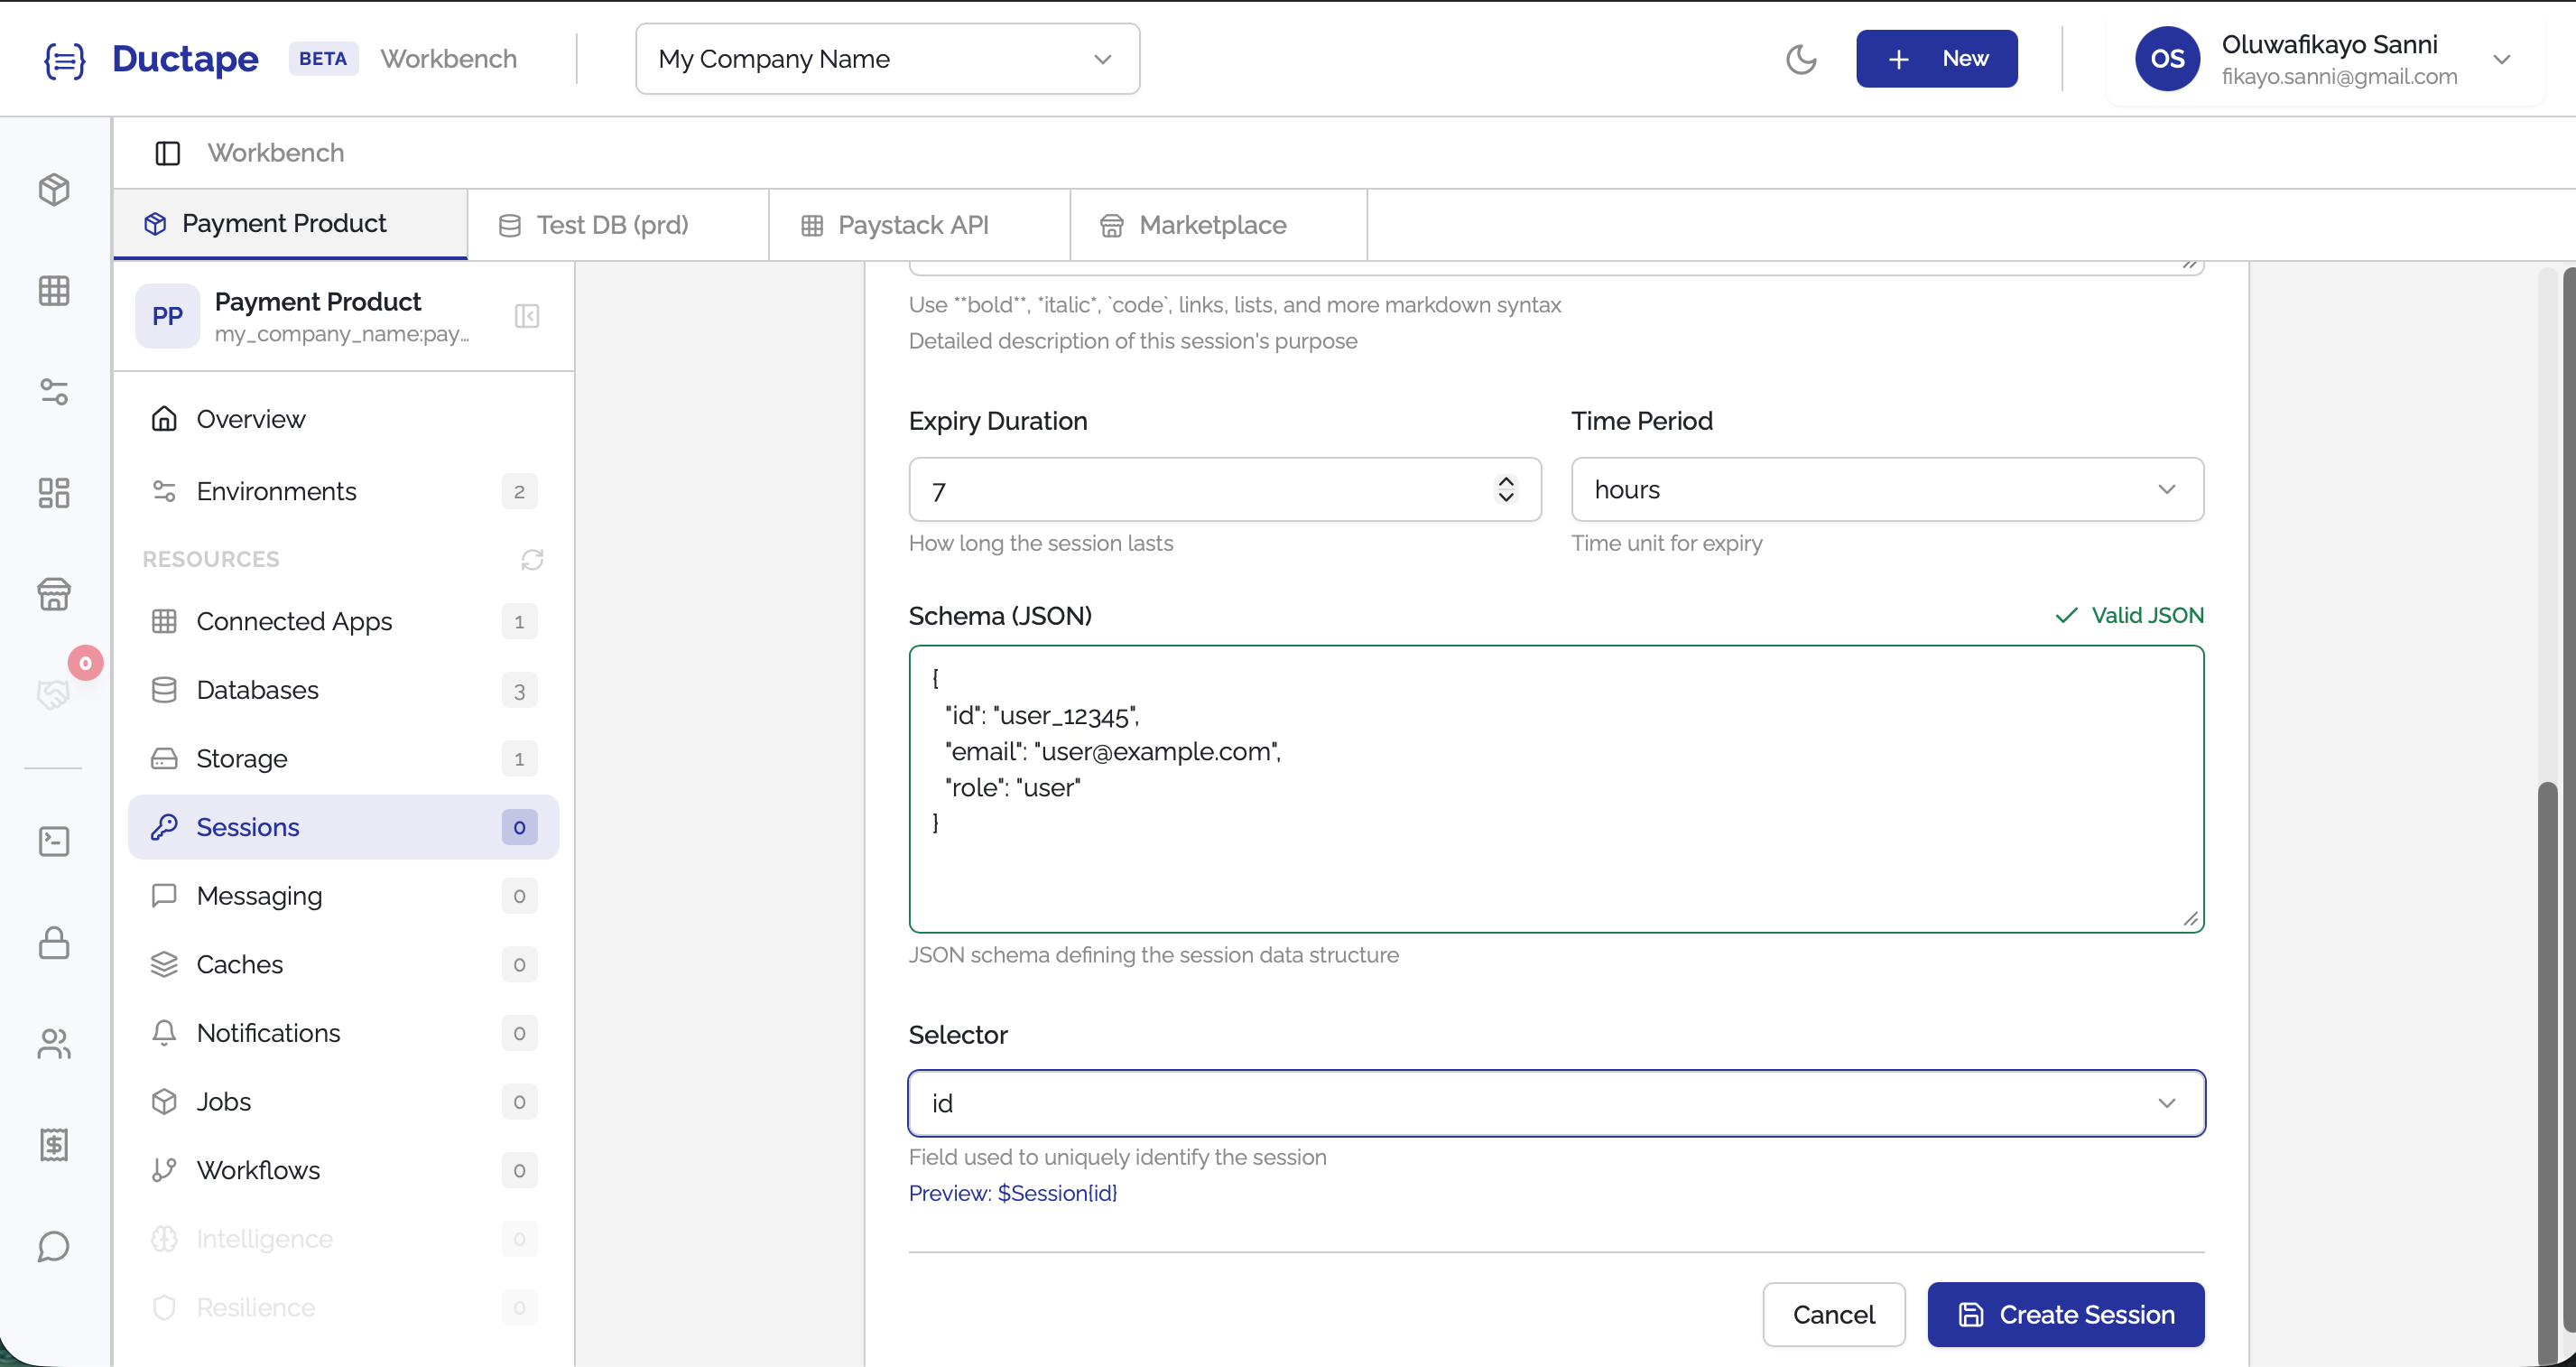Open the chat support bubble icon
2576x1367 pixels.
coord(52,1246)
